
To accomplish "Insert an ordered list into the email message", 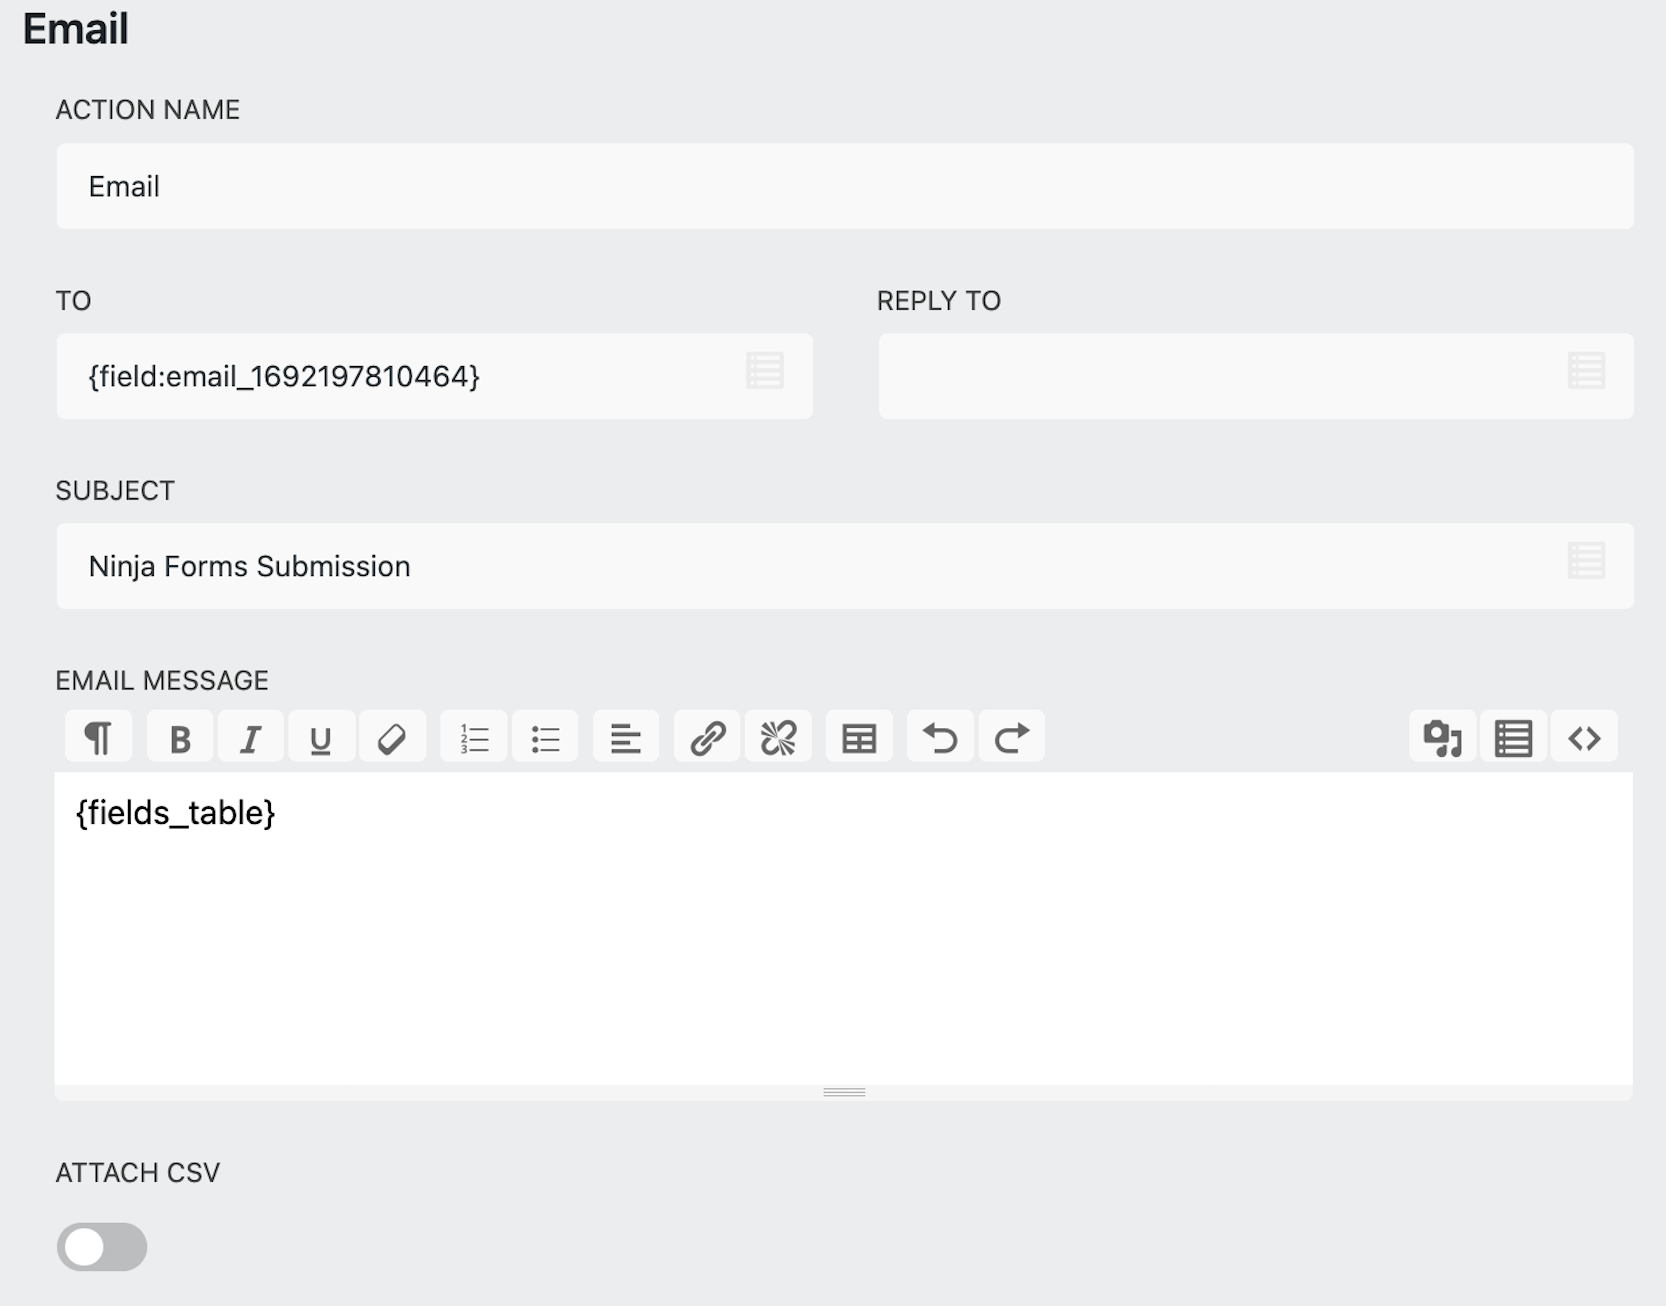I will tap(473, 737).
